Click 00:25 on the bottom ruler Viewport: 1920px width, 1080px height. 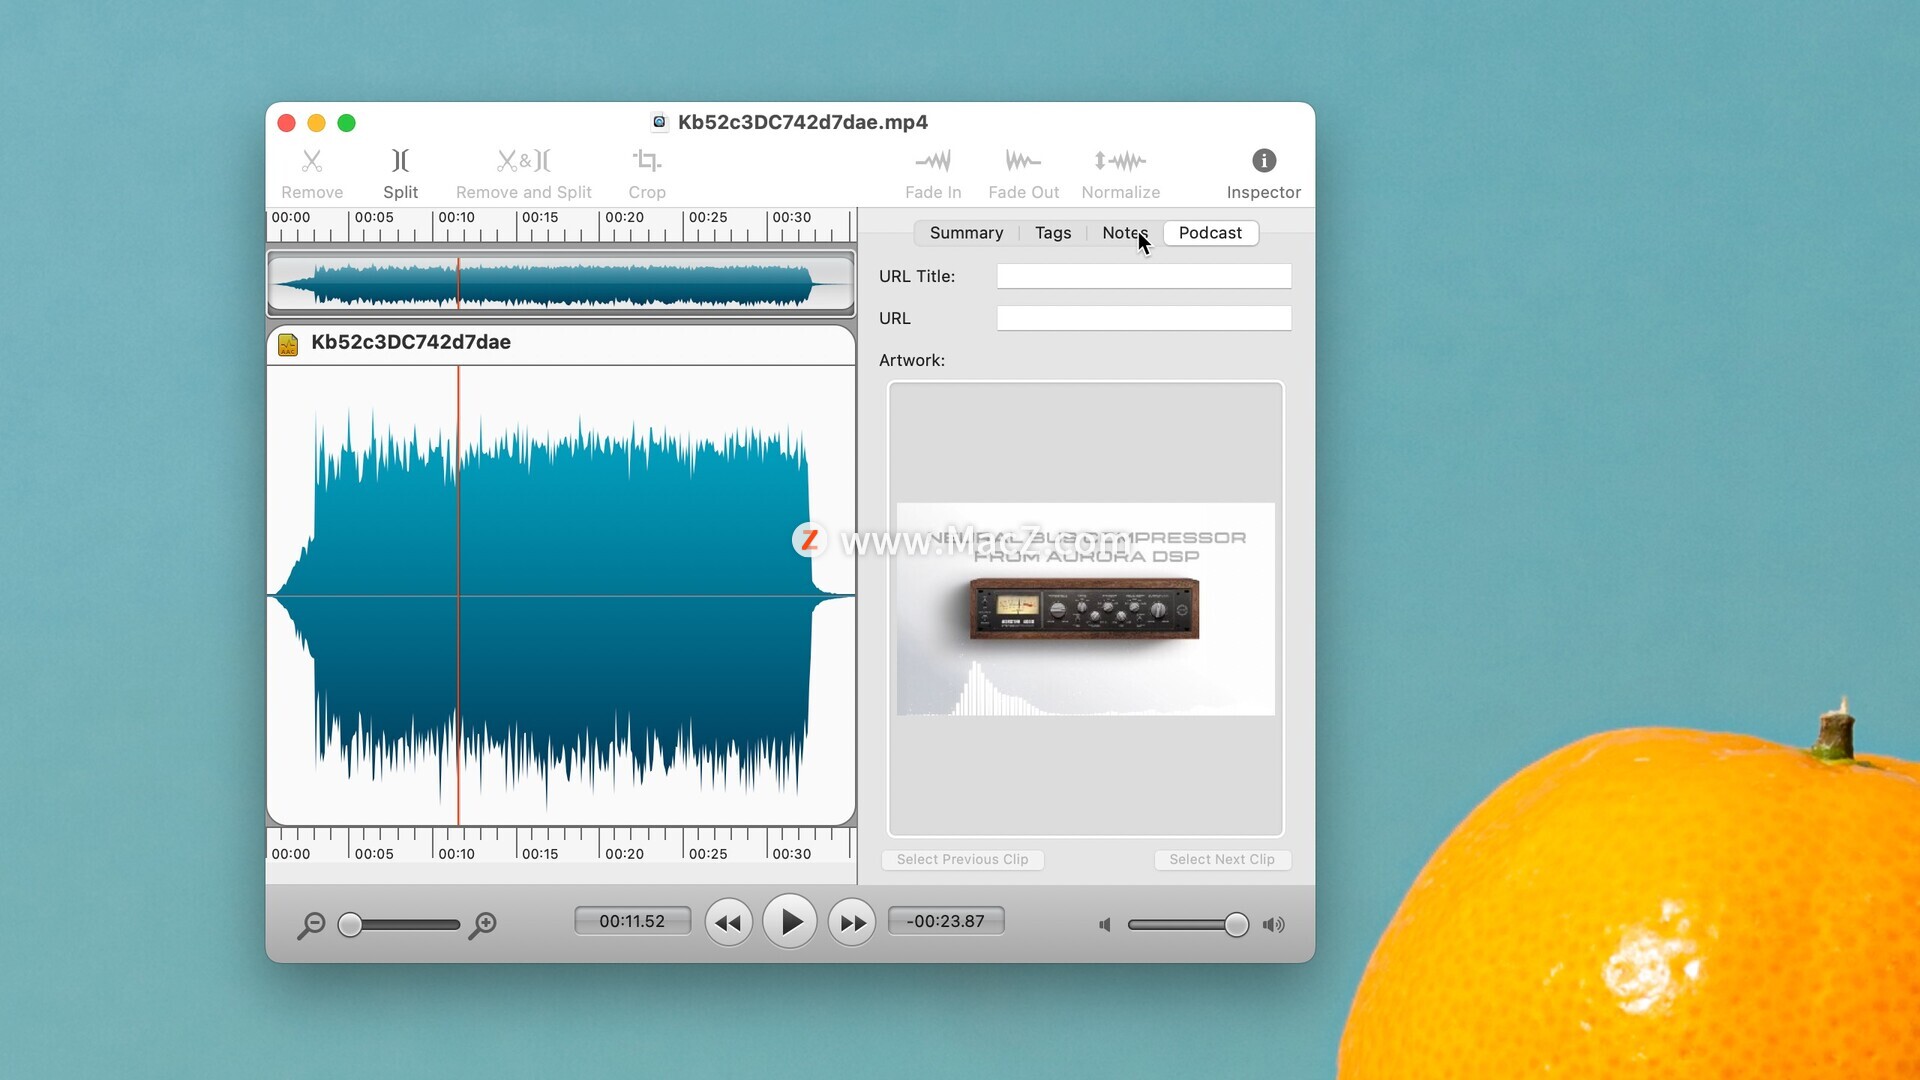pos(708,854)
